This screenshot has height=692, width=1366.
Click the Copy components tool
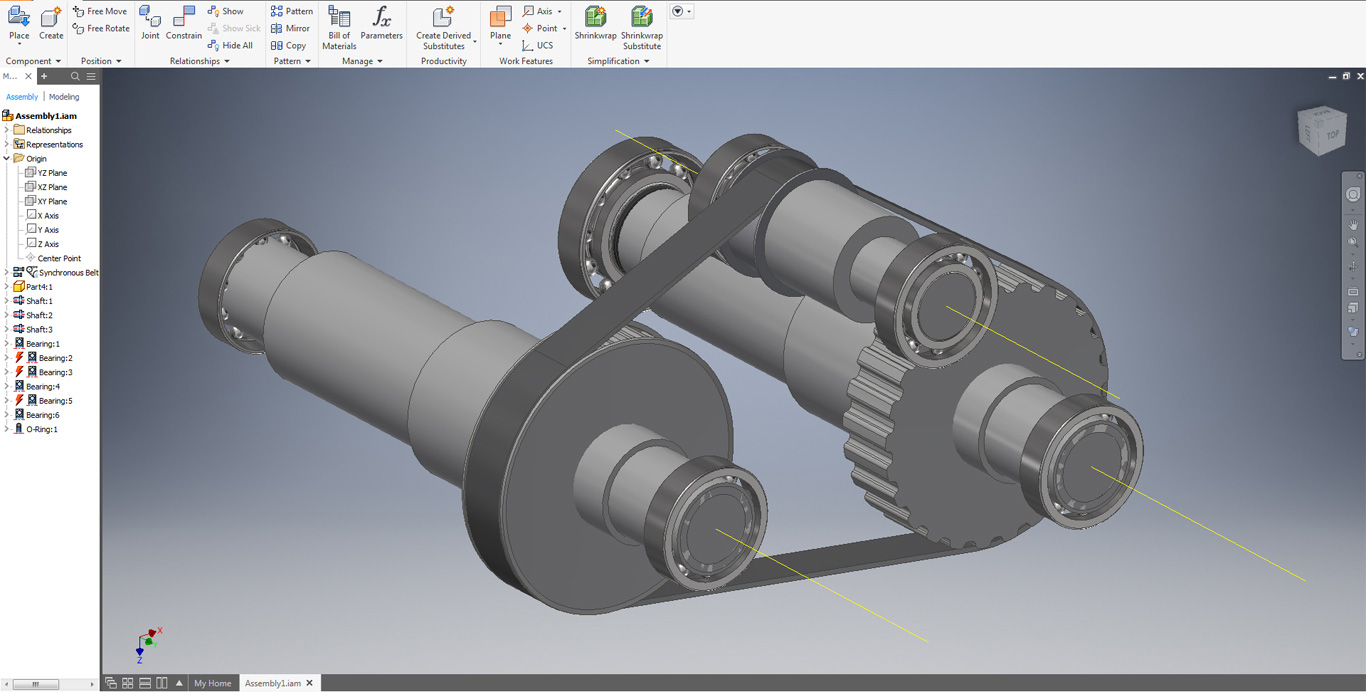click(x=289, y=45)
